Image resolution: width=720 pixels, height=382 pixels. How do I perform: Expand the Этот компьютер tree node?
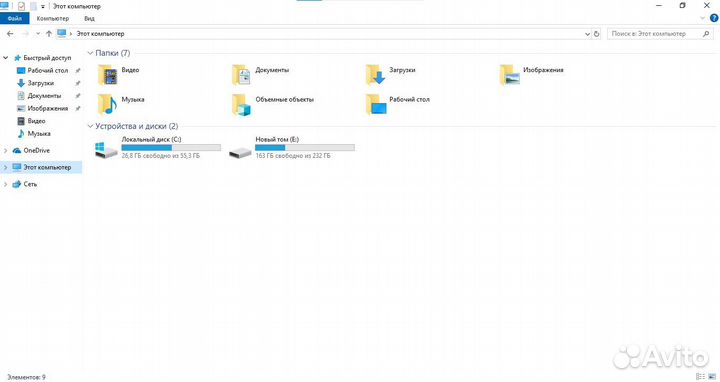[6, 167]
